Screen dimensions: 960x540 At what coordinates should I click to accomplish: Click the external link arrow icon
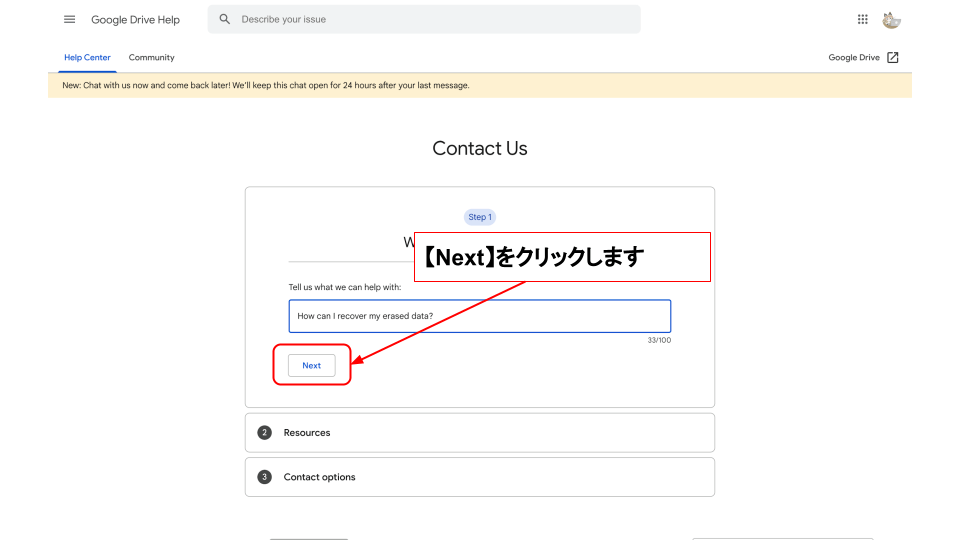click(x=893, y=57)
